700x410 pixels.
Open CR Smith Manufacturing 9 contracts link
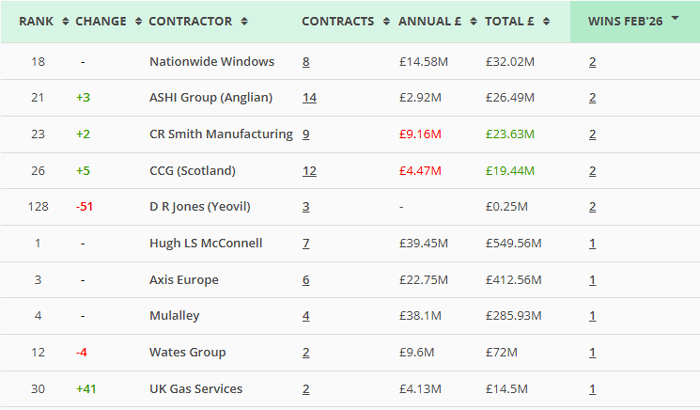click(x=306, y=134)
